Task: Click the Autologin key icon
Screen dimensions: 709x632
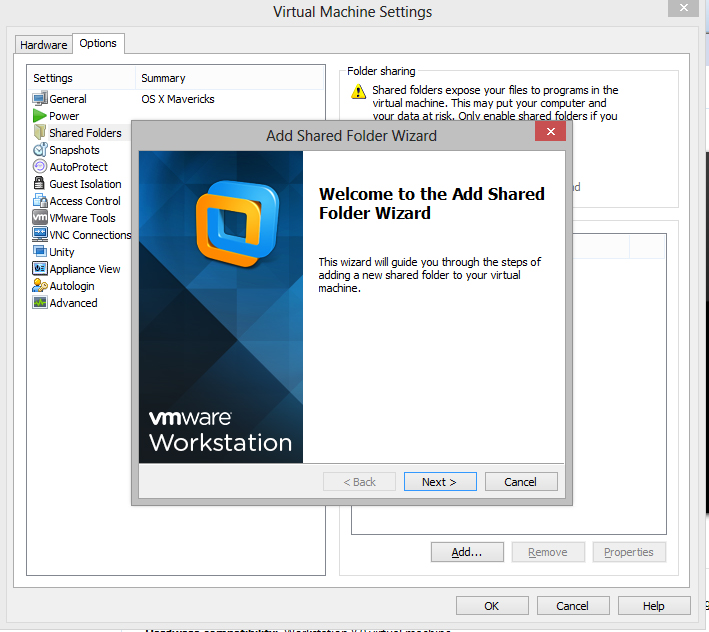Action: point(40,285)
